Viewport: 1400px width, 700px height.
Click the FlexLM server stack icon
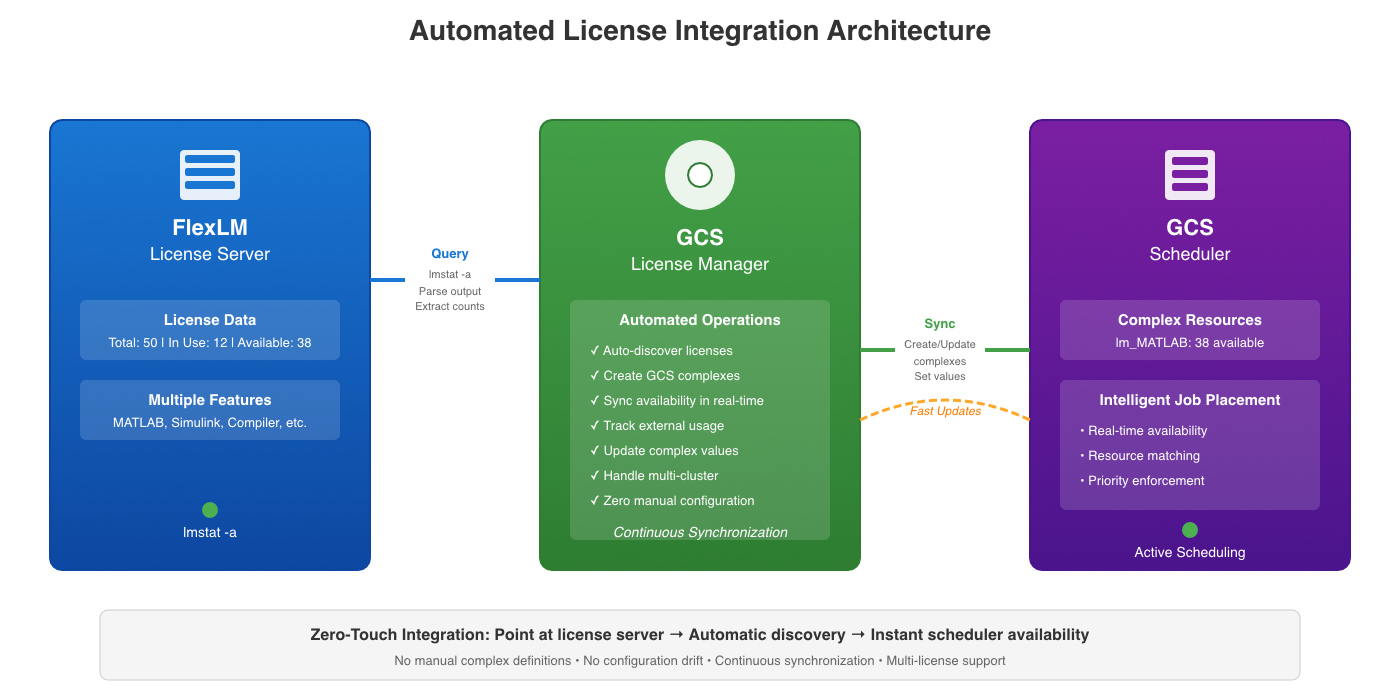[x=210, y=174]
